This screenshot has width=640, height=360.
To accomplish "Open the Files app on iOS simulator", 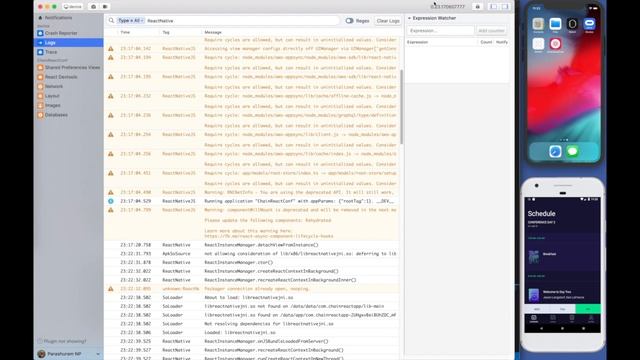I will click(x=555, y=24).
